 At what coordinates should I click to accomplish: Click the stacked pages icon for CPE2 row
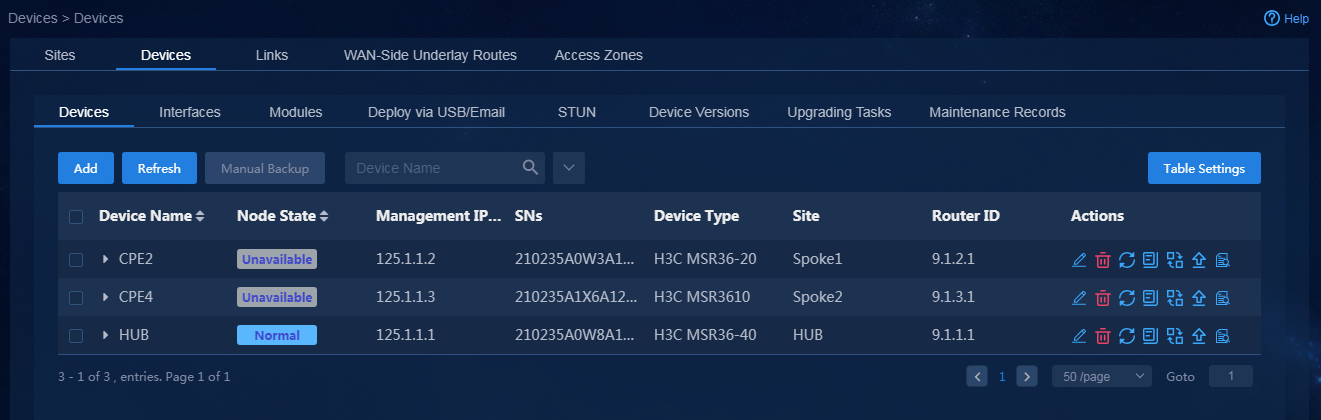tap(1151, 260)
